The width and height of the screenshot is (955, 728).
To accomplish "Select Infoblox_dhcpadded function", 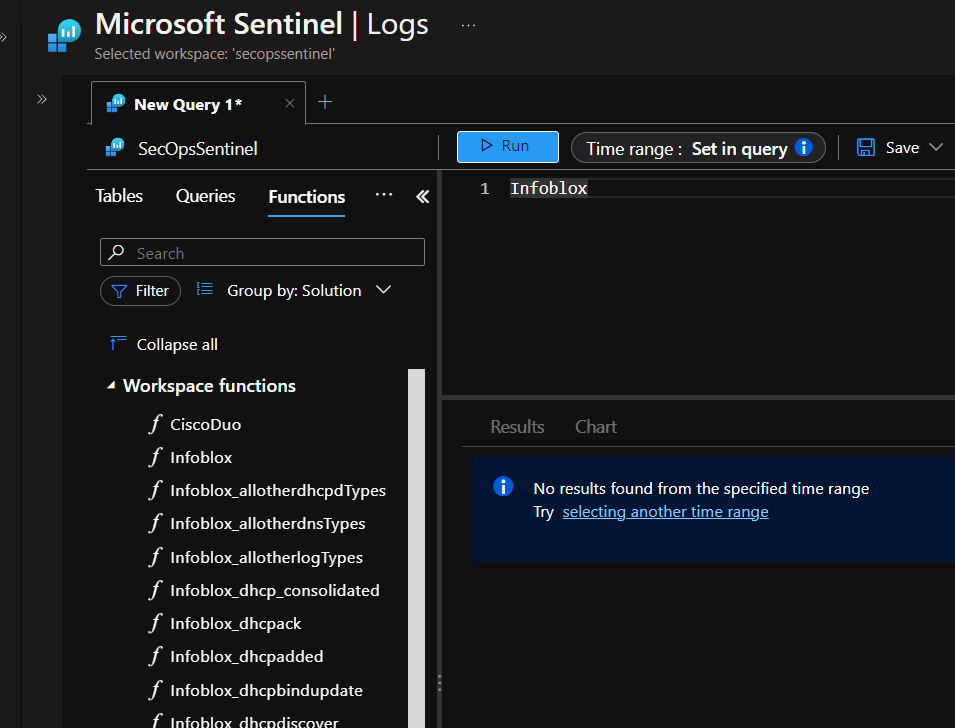I will (247, 657).
